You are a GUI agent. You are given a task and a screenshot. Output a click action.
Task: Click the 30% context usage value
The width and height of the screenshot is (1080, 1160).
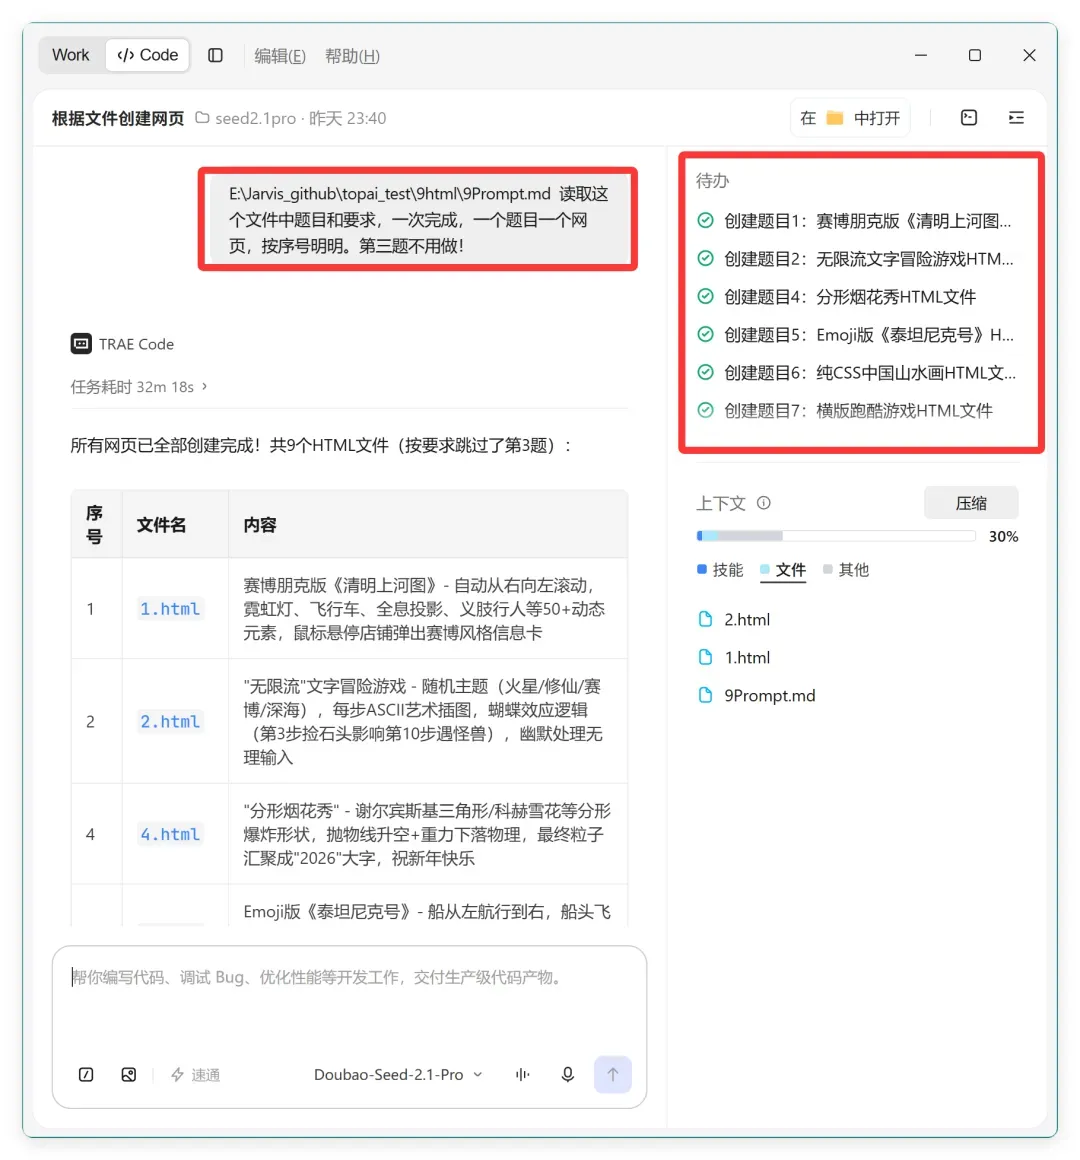(1003, 536)
